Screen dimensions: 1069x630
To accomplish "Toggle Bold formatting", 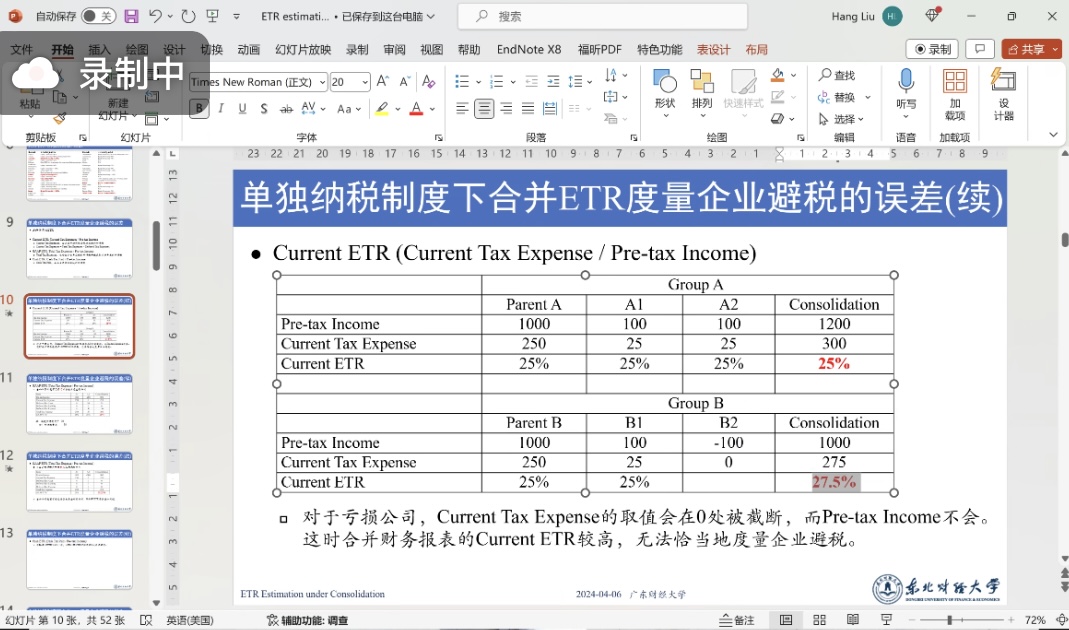I will 200,109.
